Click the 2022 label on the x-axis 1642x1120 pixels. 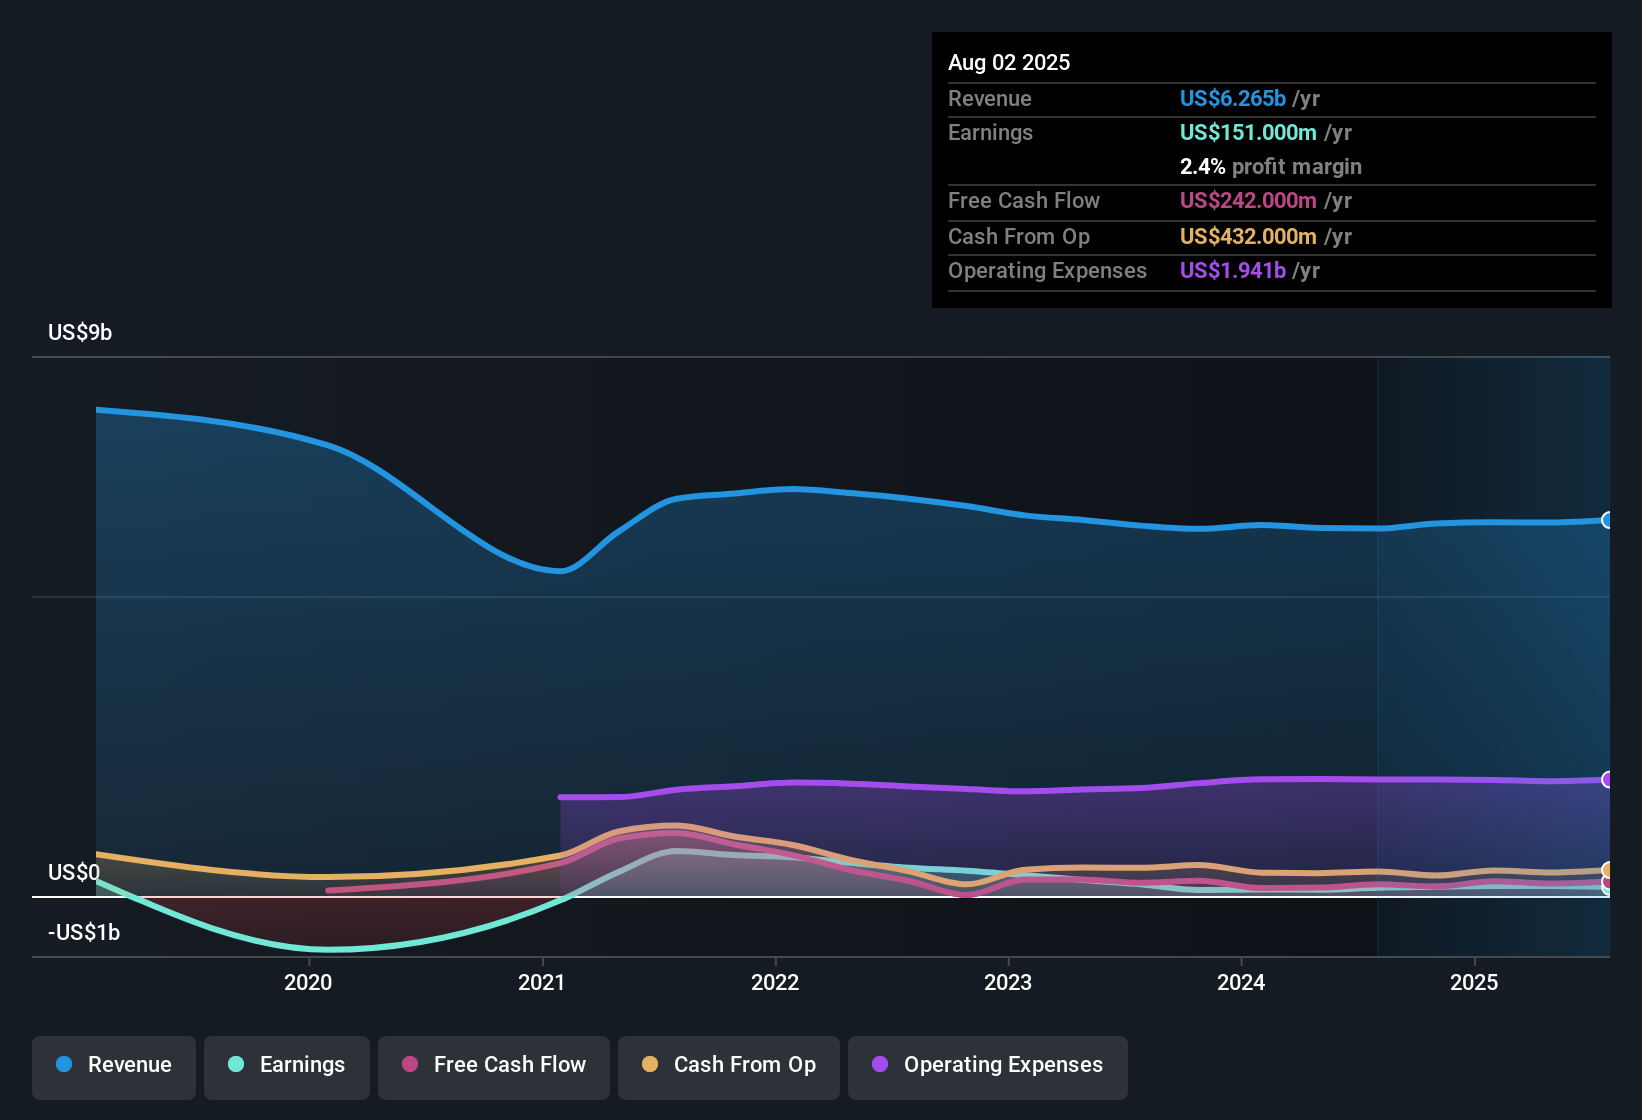point(776,982)
